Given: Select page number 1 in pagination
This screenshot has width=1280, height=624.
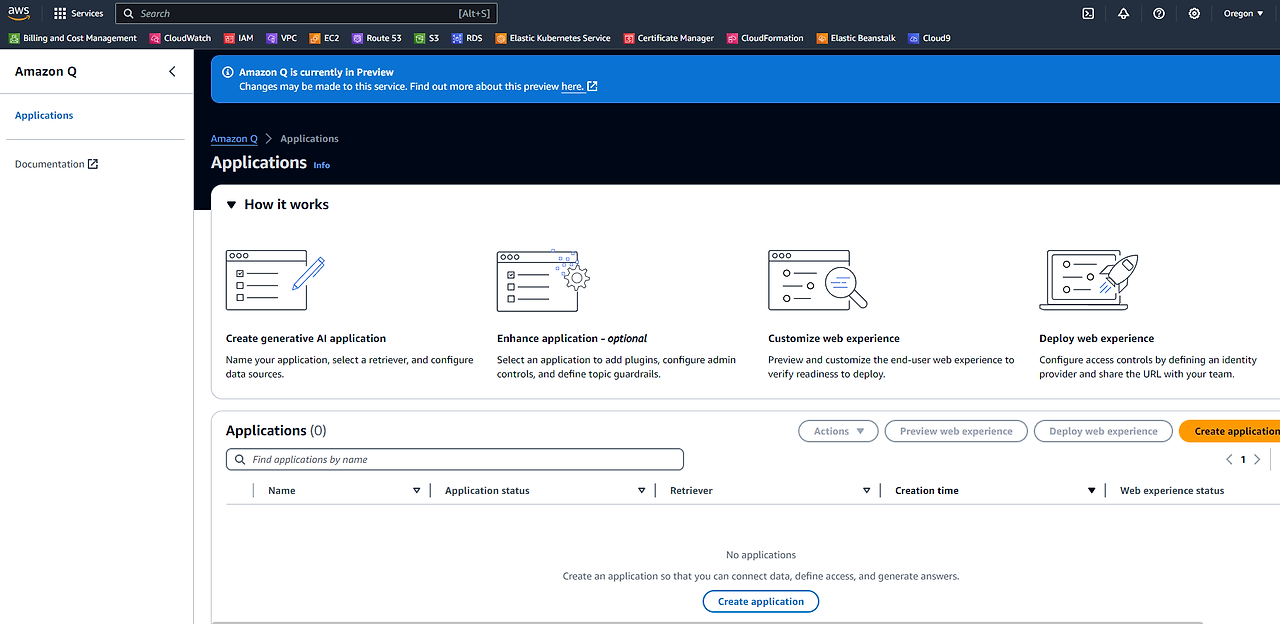Looking at the screenshot, I should click(x=1243, y=459).
